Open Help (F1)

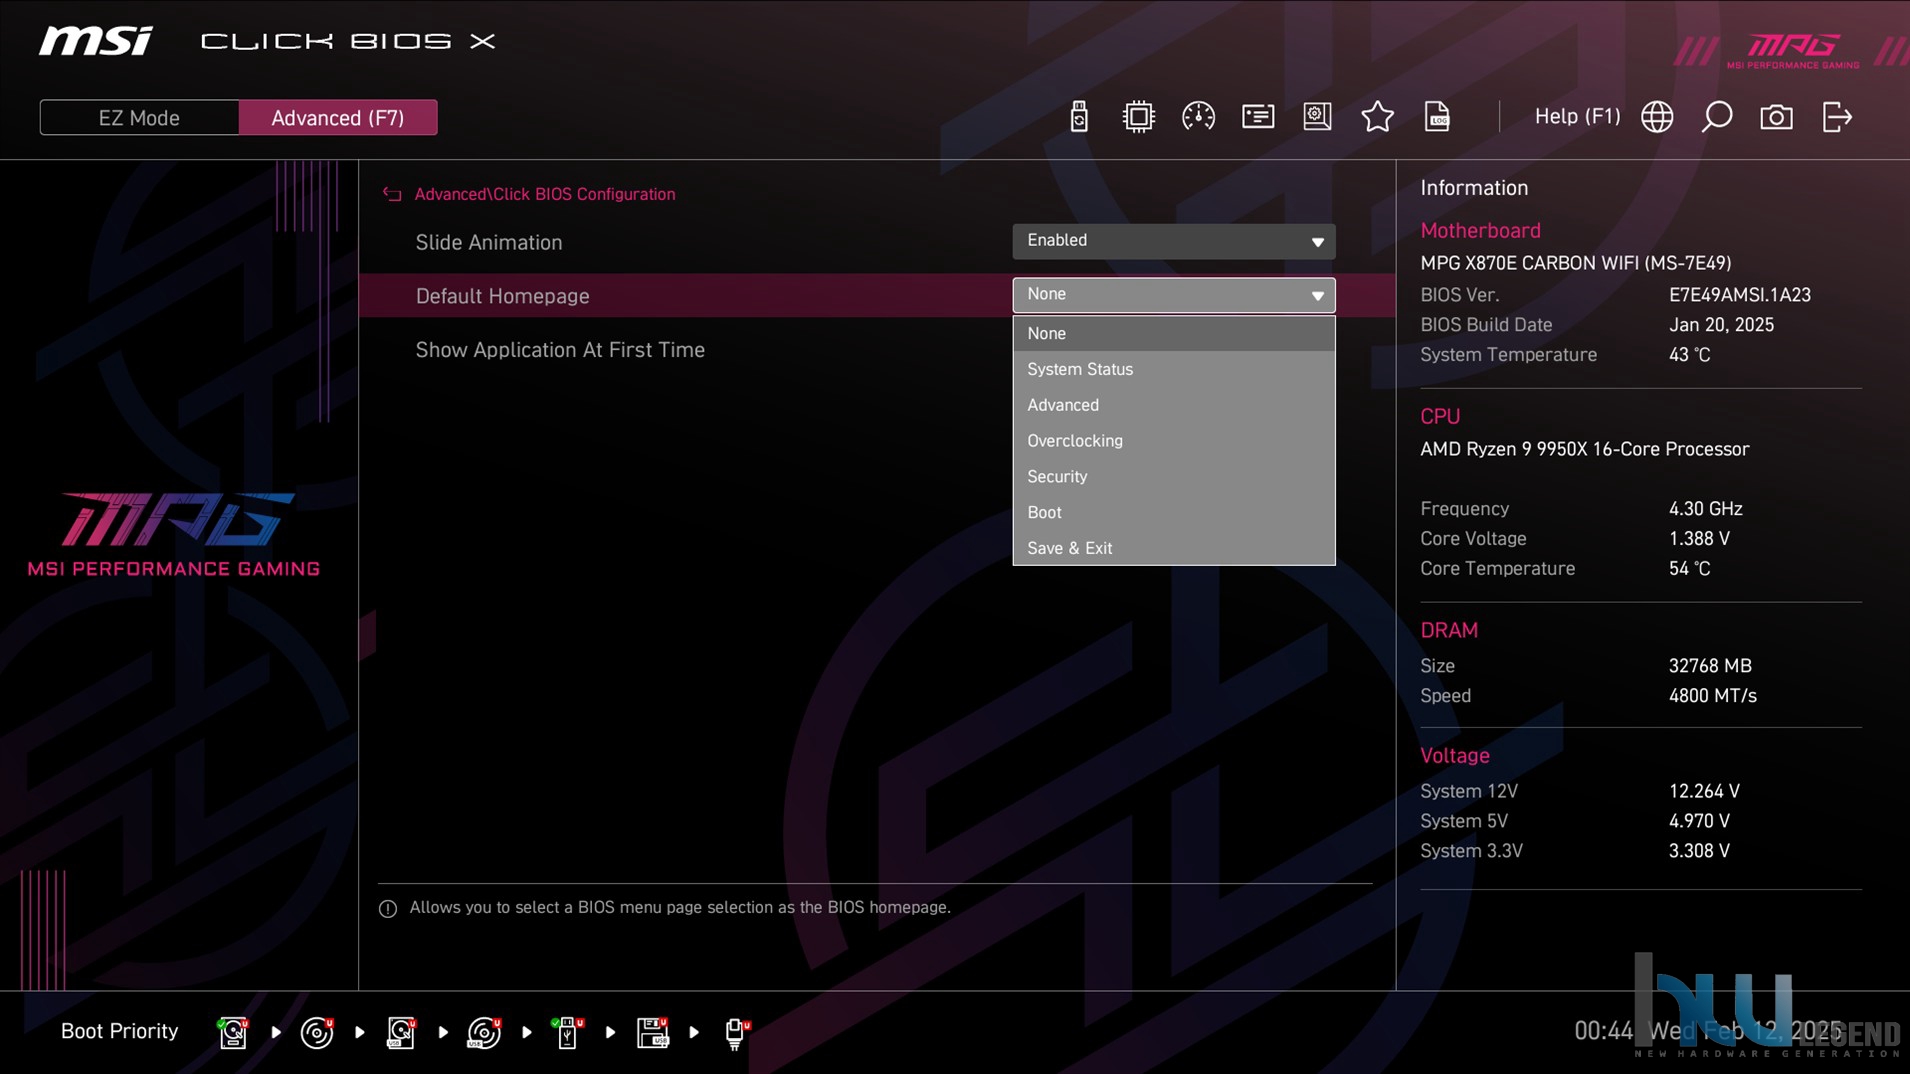[x=1577, y=117]
